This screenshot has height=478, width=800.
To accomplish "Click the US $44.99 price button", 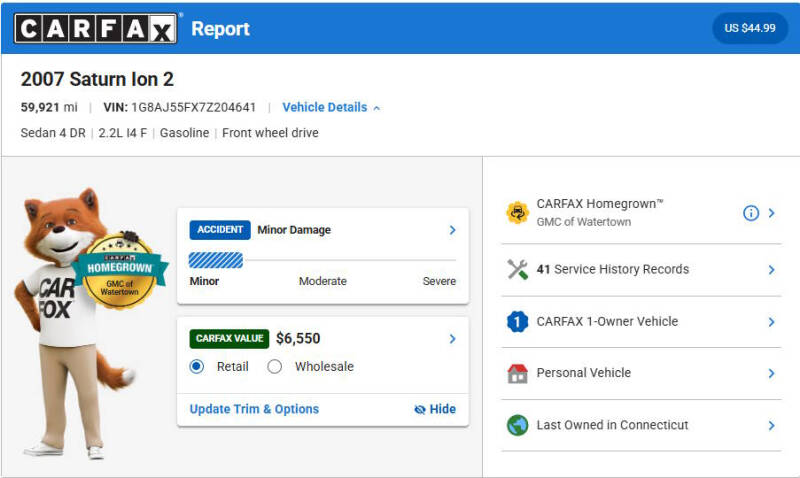I will tap(750, 28).
